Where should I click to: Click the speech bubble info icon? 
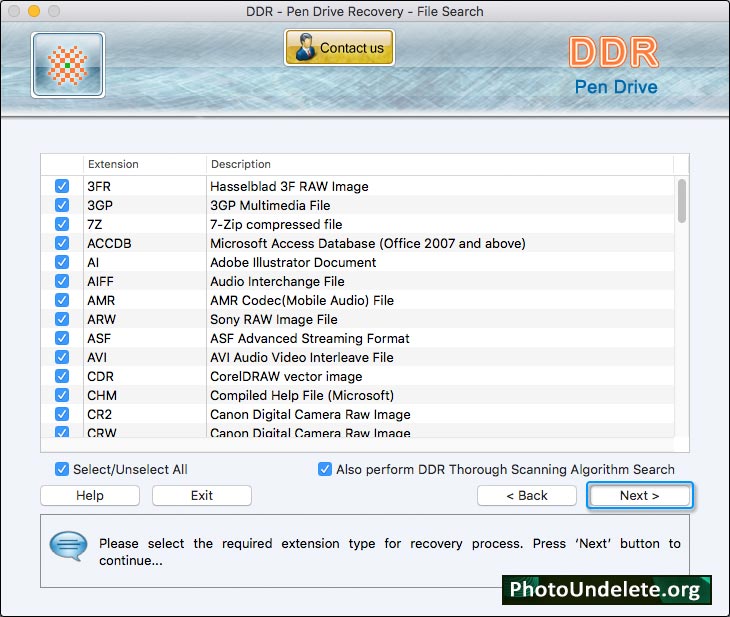pyautogui.click(x=68, y=546)
